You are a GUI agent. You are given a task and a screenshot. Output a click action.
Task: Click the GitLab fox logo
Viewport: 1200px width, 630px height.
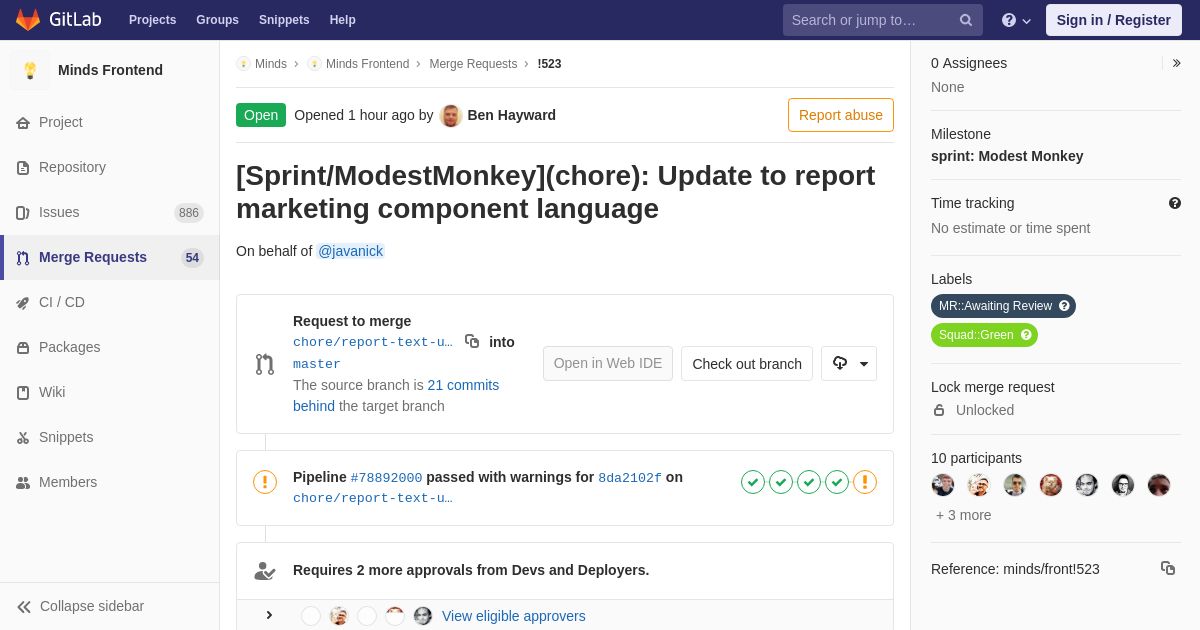(x=28, y=20)
